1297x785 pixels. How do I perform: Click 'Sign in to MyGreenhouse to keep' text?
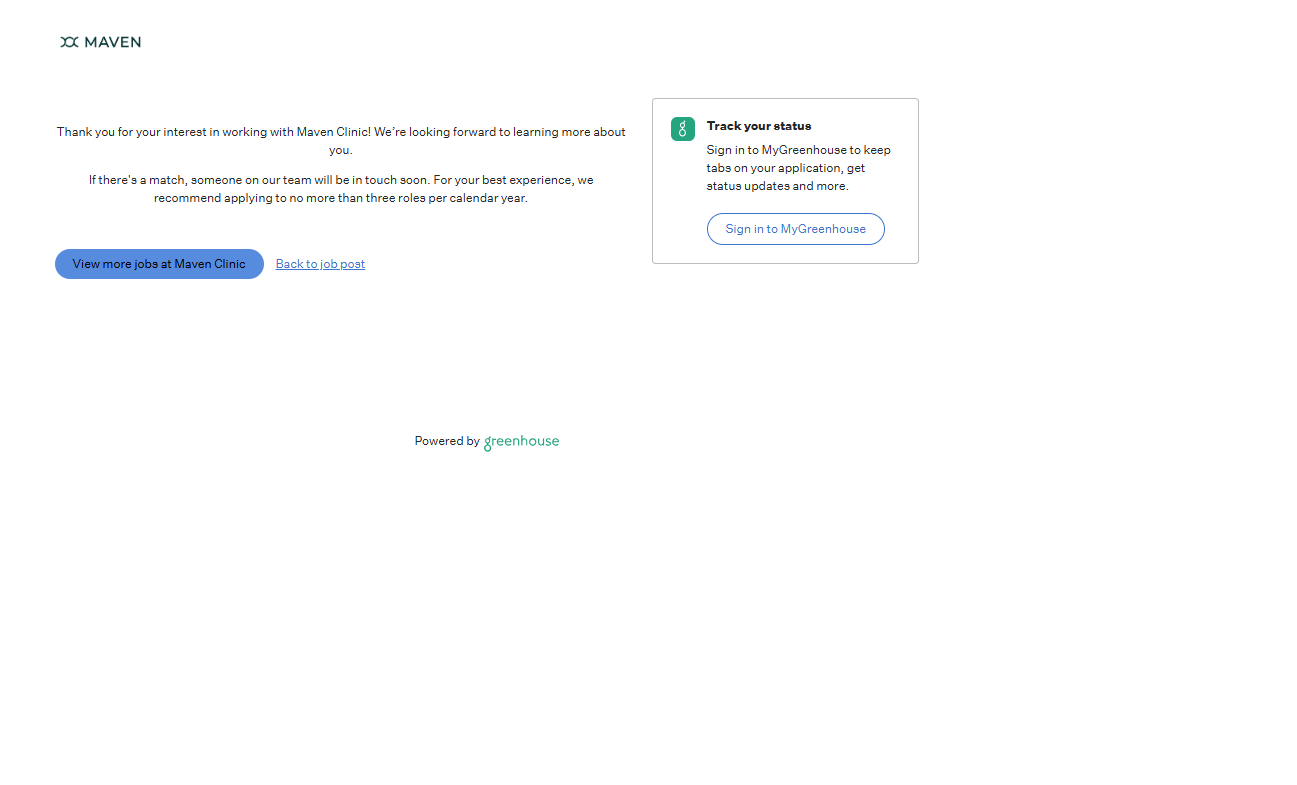point(798,150)
